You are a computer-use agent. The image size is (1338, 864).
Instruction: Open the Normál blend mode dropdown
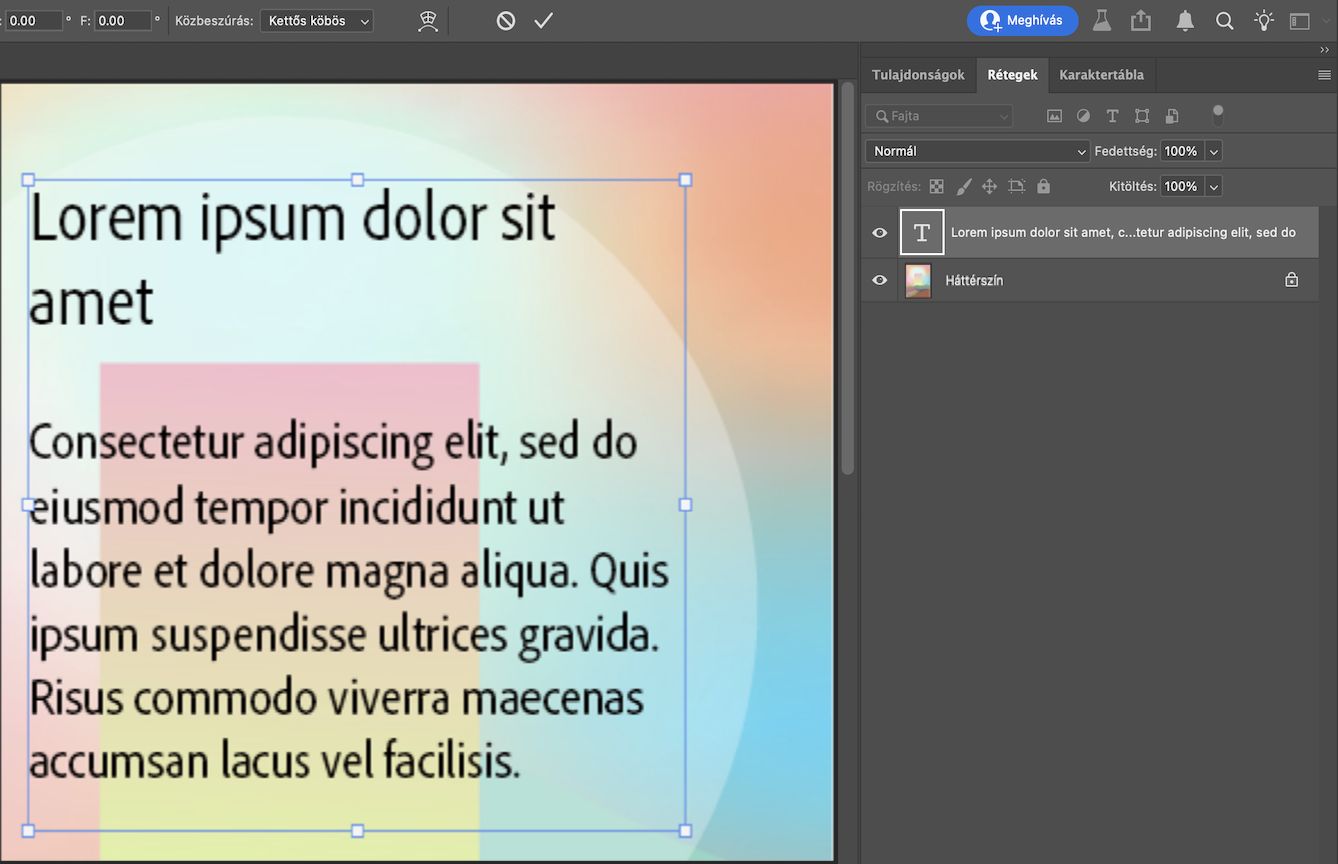(x=976, y=150)
